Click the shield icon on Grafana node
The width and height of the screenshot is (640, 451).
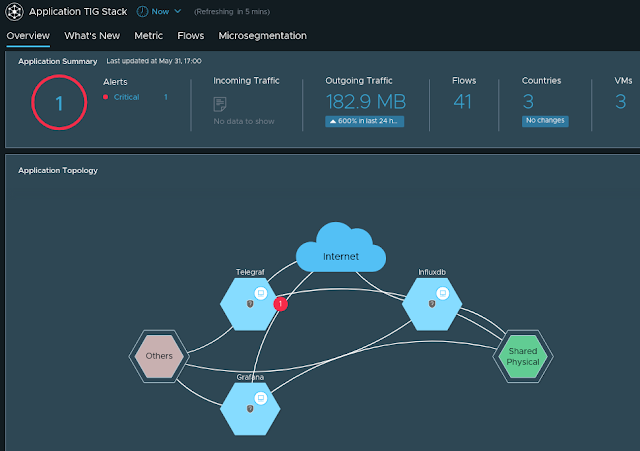click(x=250, y=409)
